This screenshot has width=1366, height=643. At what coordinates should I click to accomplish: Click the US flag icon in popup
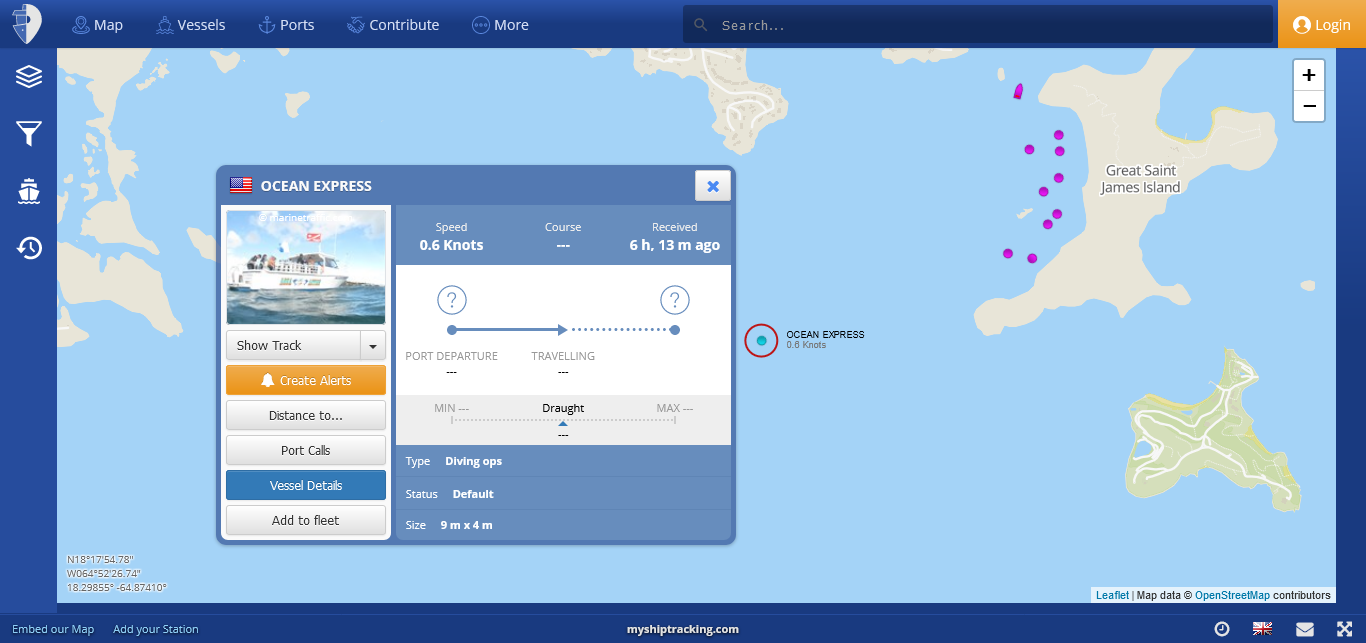pos(241,185)
